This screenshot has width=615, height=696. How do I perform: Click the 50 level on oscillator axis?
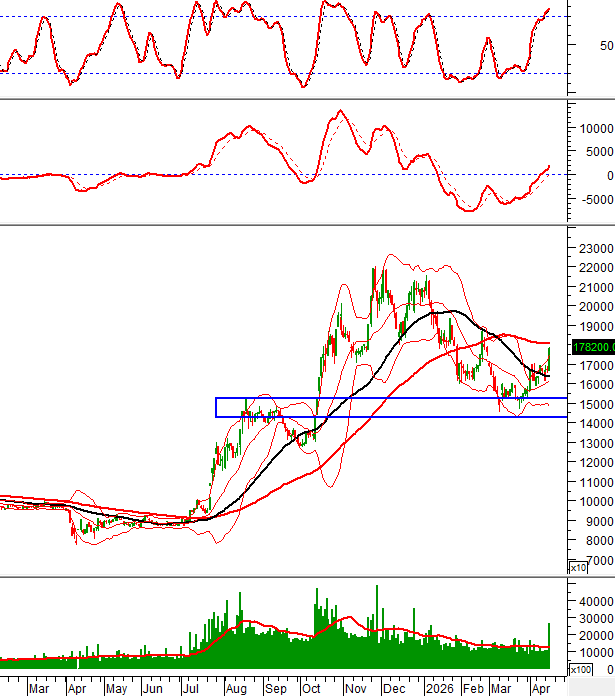(x=606, y=46)
